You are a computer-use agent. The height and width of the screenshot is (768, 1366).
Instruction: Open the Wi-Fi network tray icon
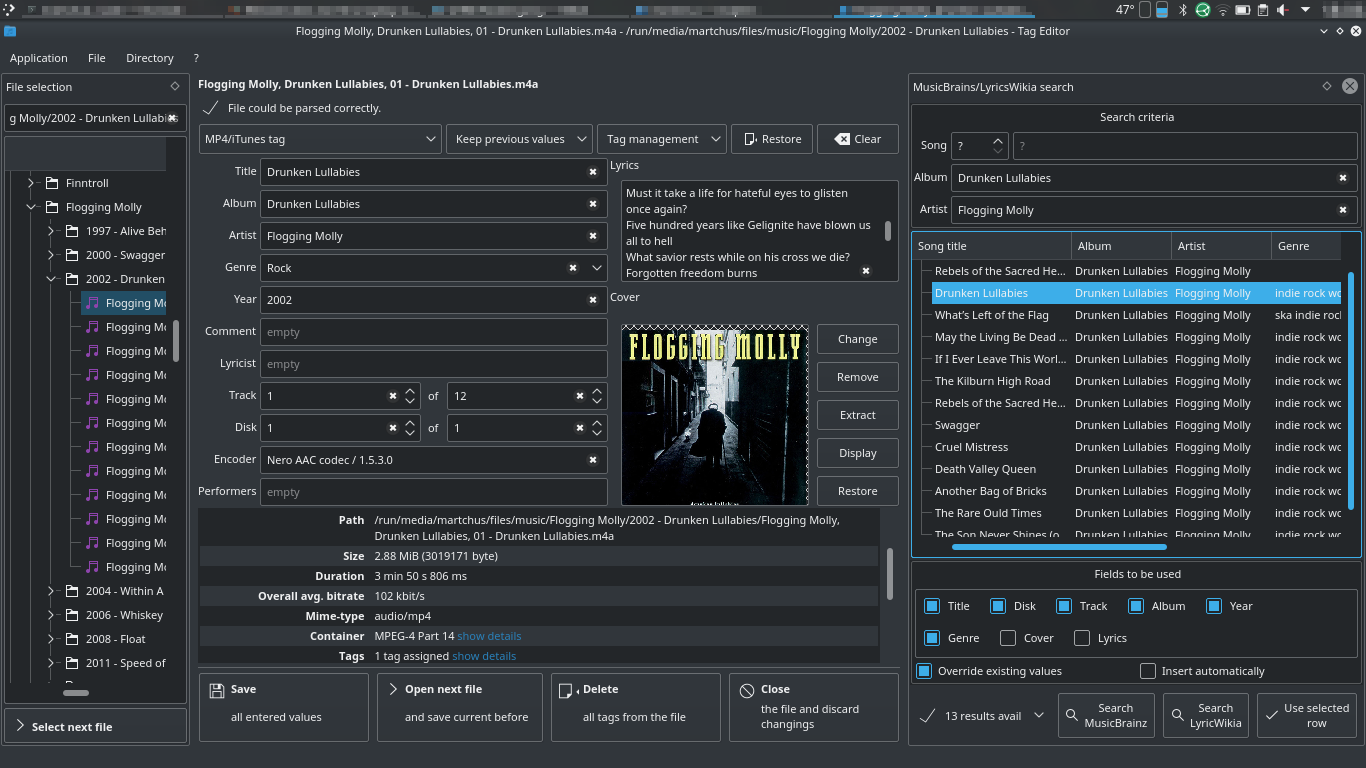(x=1222, y=10)
